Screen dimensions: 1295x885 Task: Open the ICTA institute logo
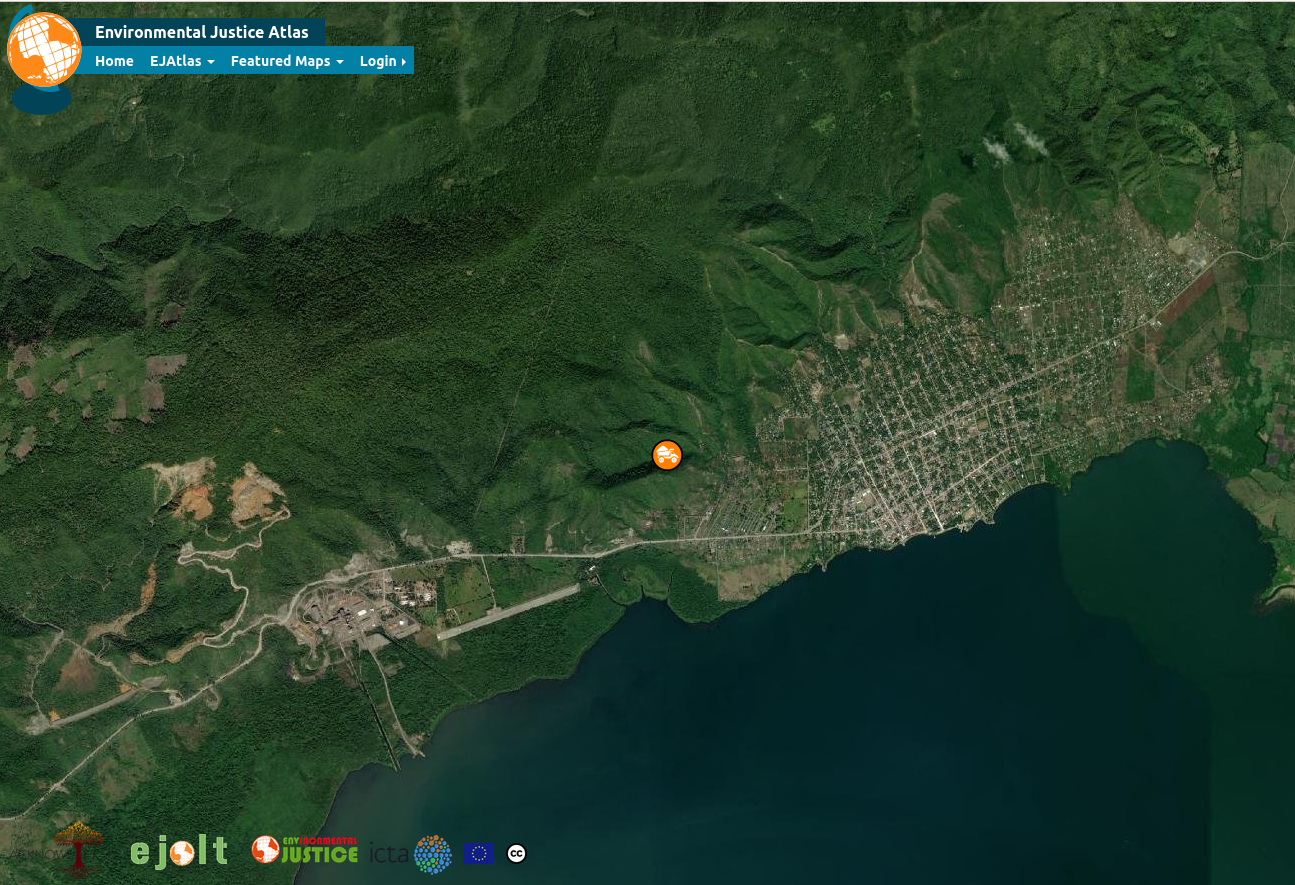[x=411, y=853]
